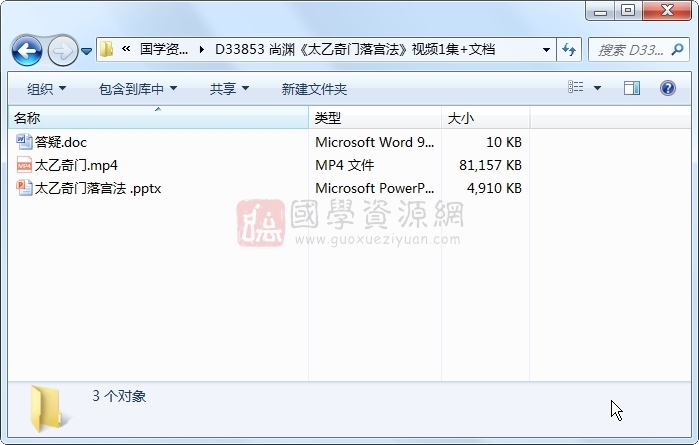The width and height of the screenshot is (699, 445).
Task: Select the file name 太乙奇门落宫法 .pptx
Action: coord(98,188)
